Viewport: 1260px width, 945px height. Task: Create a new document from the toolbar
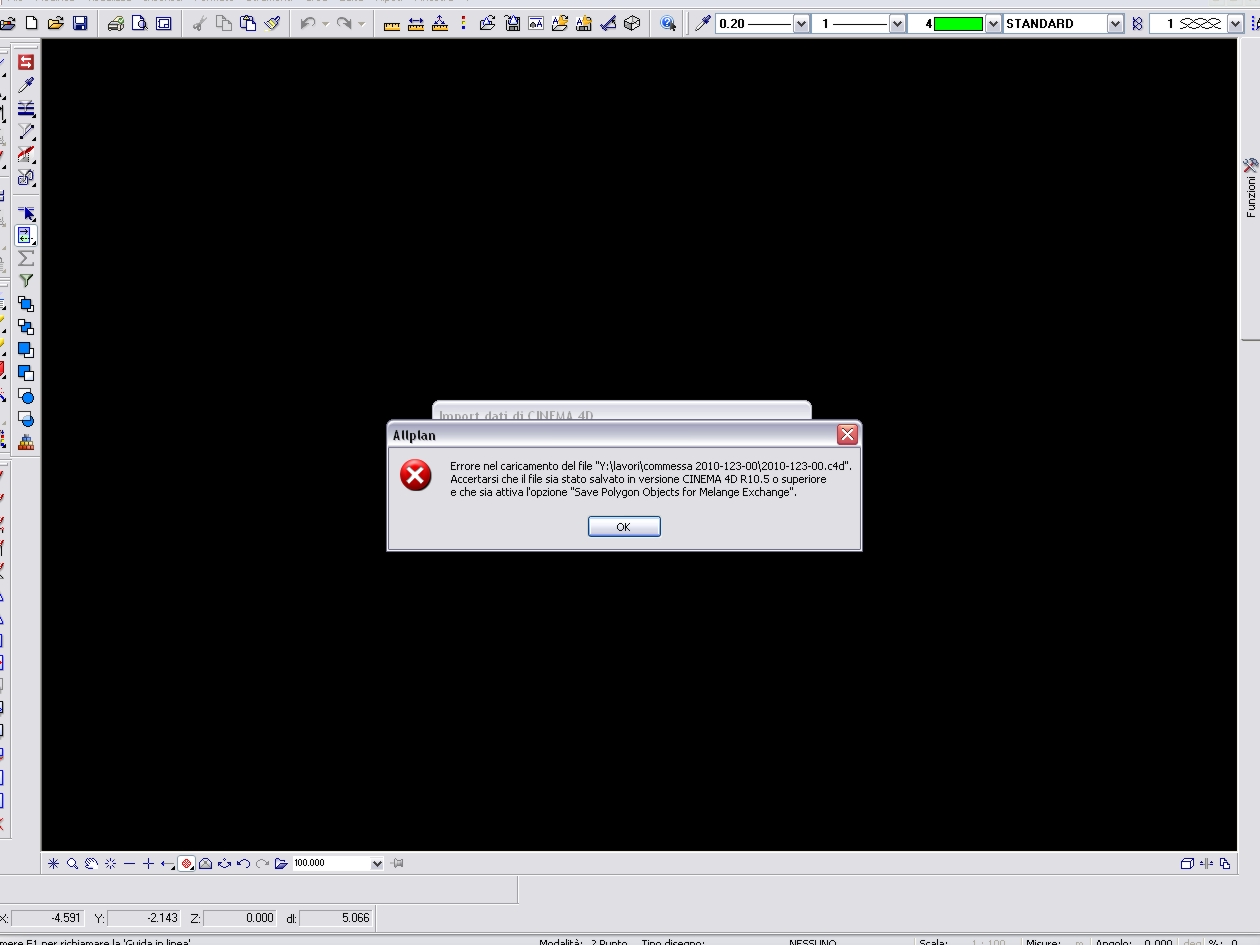(31, 23)
